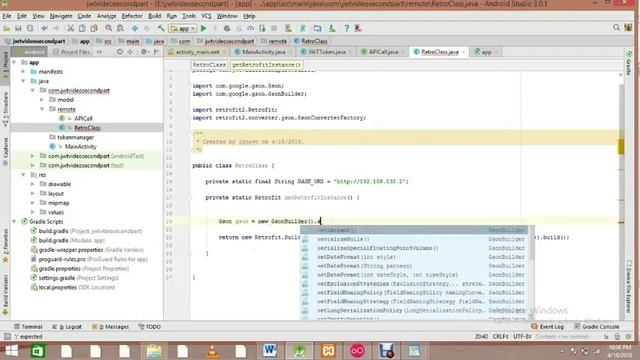Click the Debug bug toolbar icon
This screenshot has height=360, width=640.
[x=227, y=28]
